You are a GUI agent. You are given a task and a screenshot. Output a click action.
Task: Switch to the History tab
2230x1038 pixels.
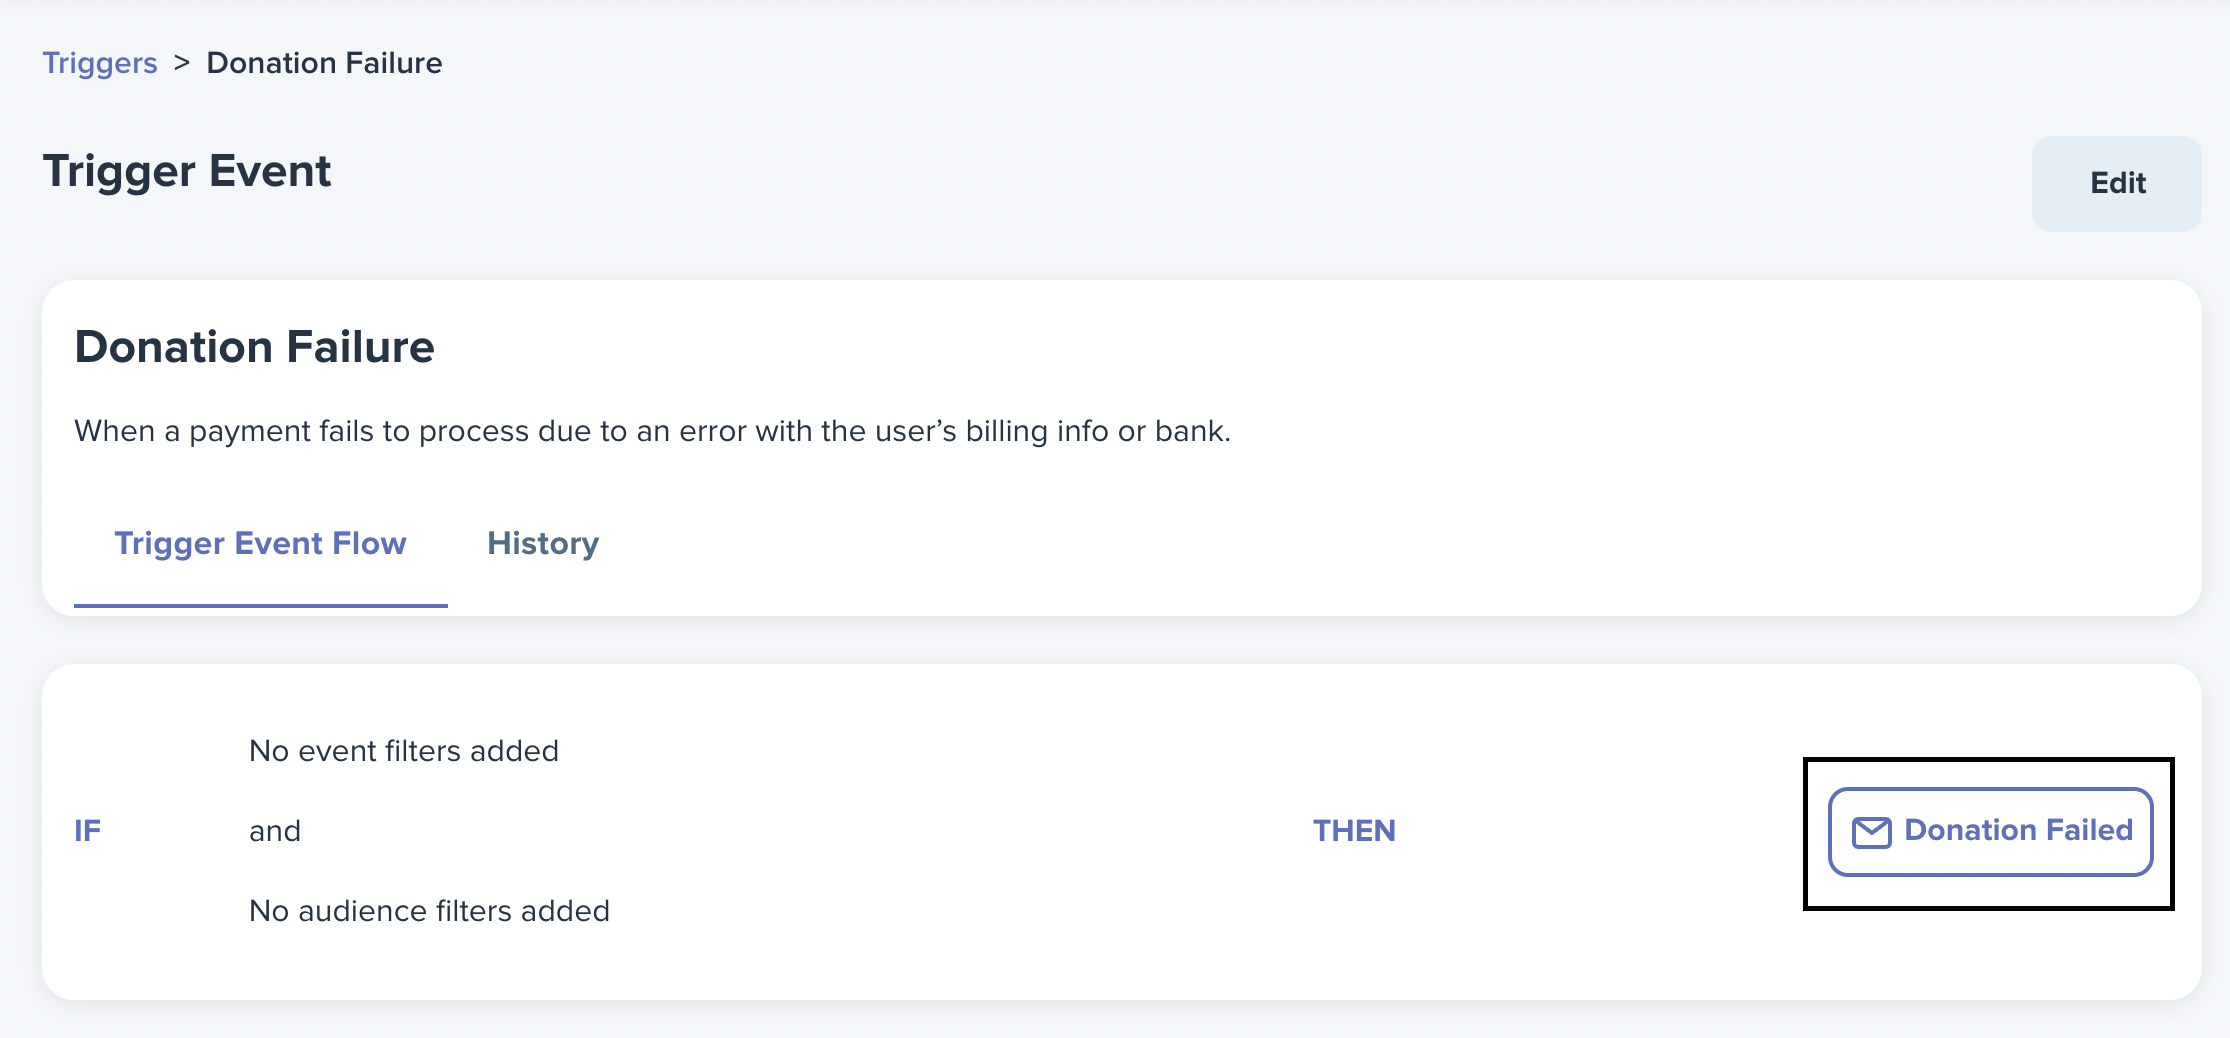coord(543,543)
